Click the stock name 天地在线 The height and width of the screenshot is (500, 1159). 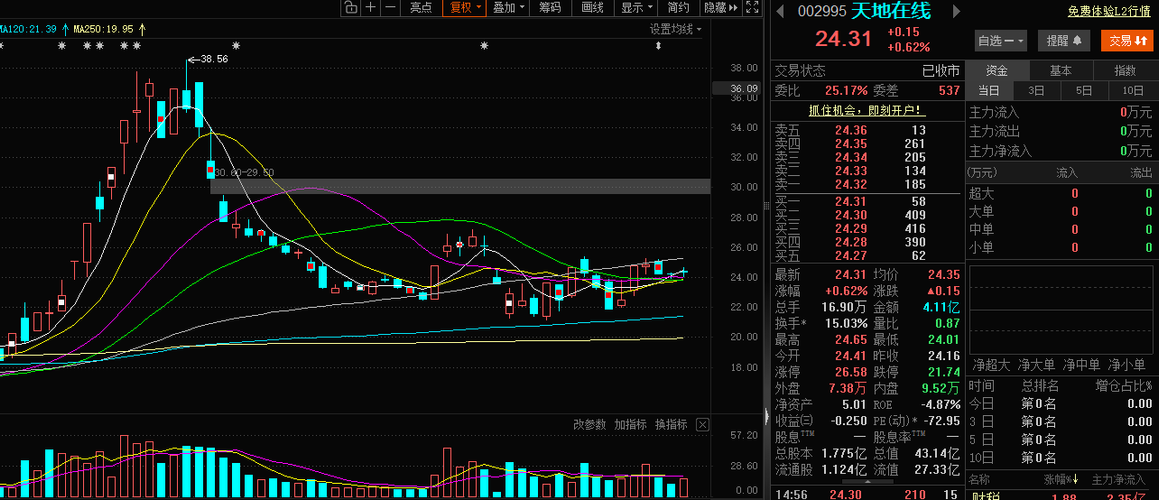pos(891,11)
